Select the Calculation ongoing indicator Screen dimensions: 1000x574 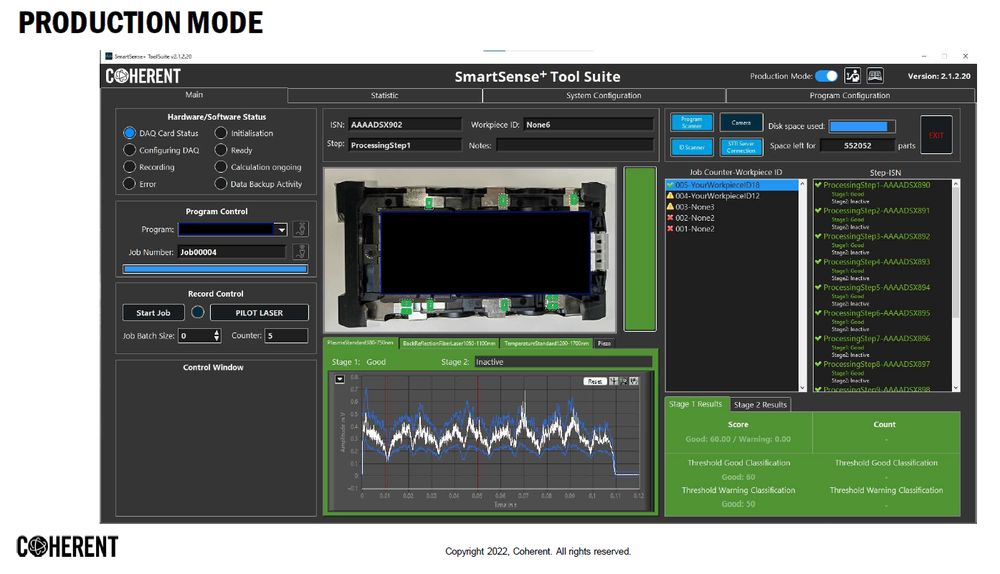pos(221,166)
